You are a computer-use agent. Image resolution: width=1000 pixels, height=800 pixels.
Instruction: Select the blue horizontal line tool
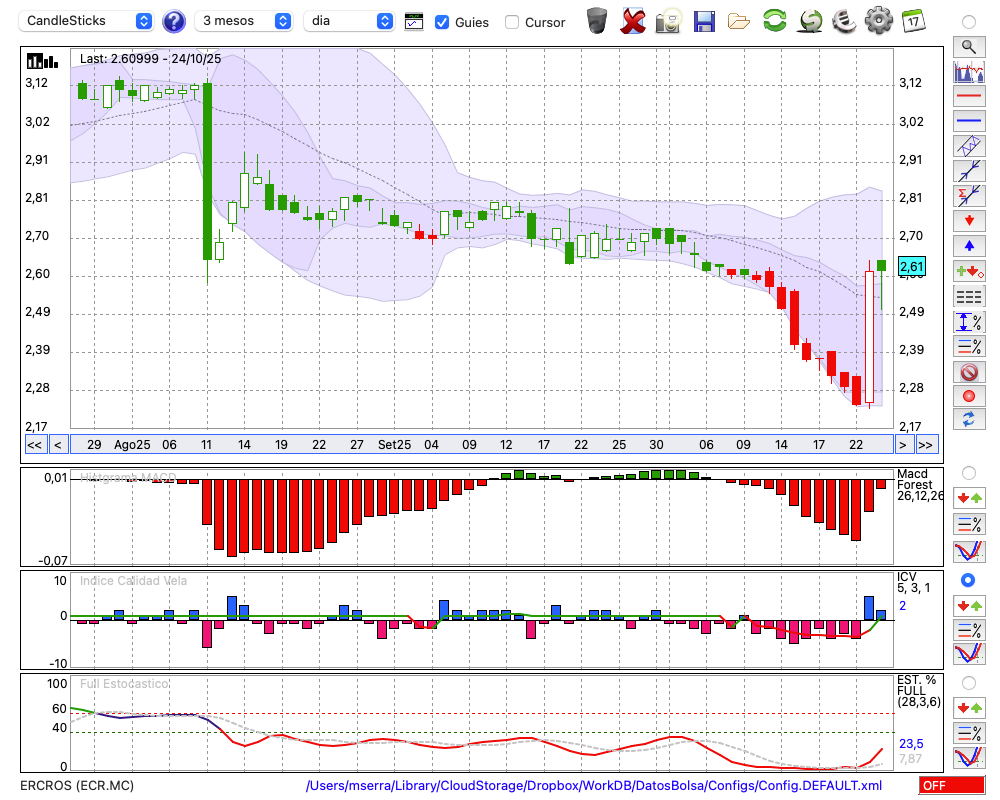coord(968,121)
